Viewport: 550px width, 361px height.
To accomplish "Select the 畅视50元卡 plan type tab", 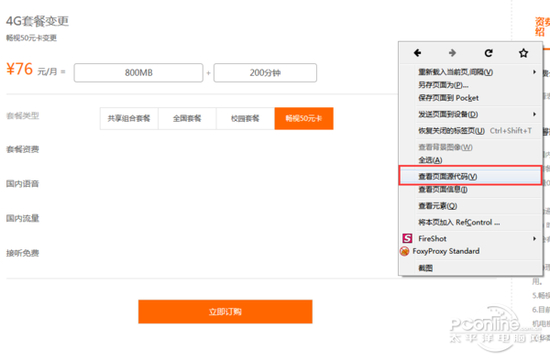I will [x=304, y=119].
